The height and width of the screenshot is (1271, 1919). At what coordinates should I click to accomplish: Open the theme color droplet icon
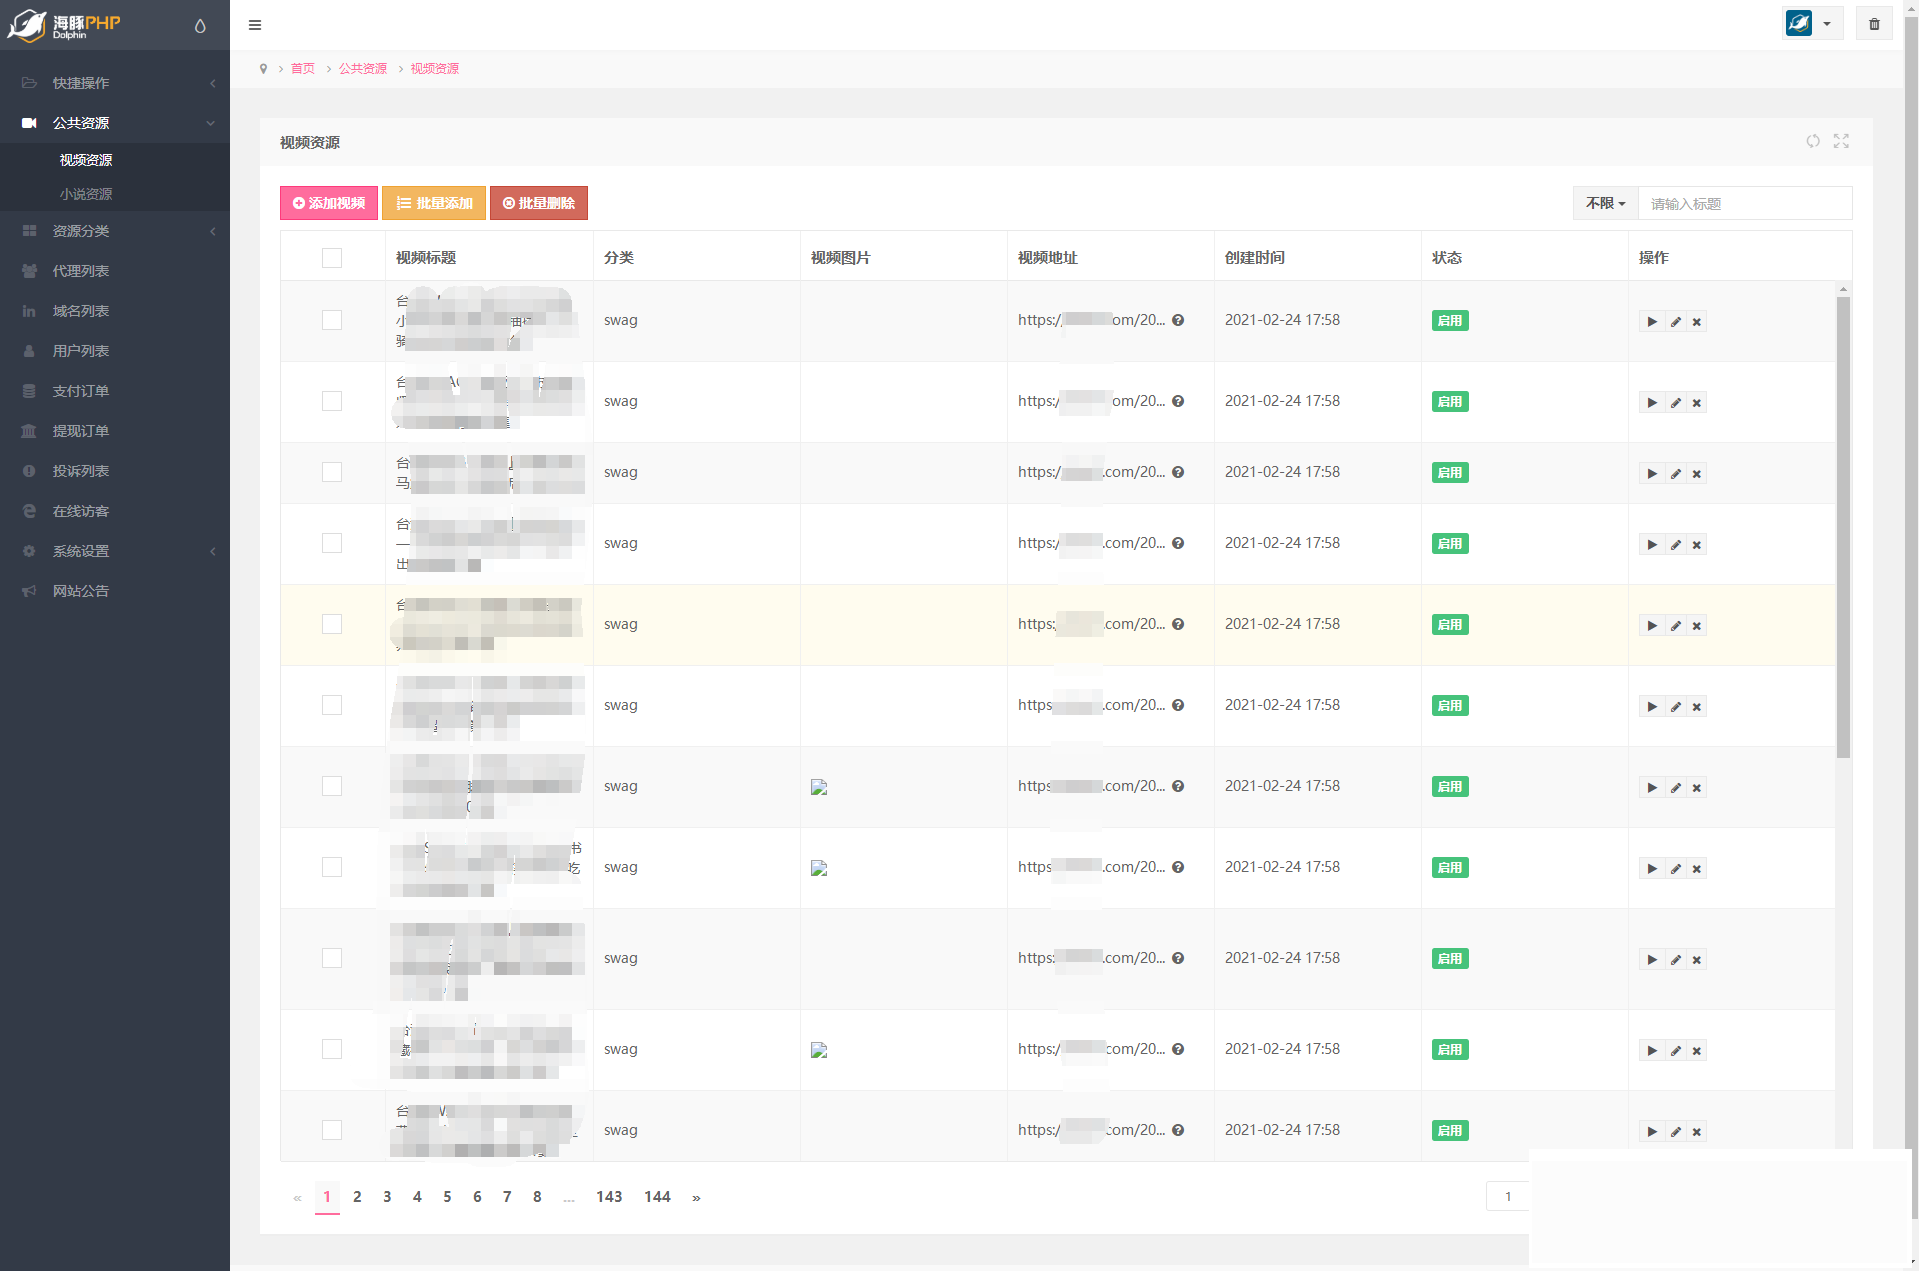[200, 26]
